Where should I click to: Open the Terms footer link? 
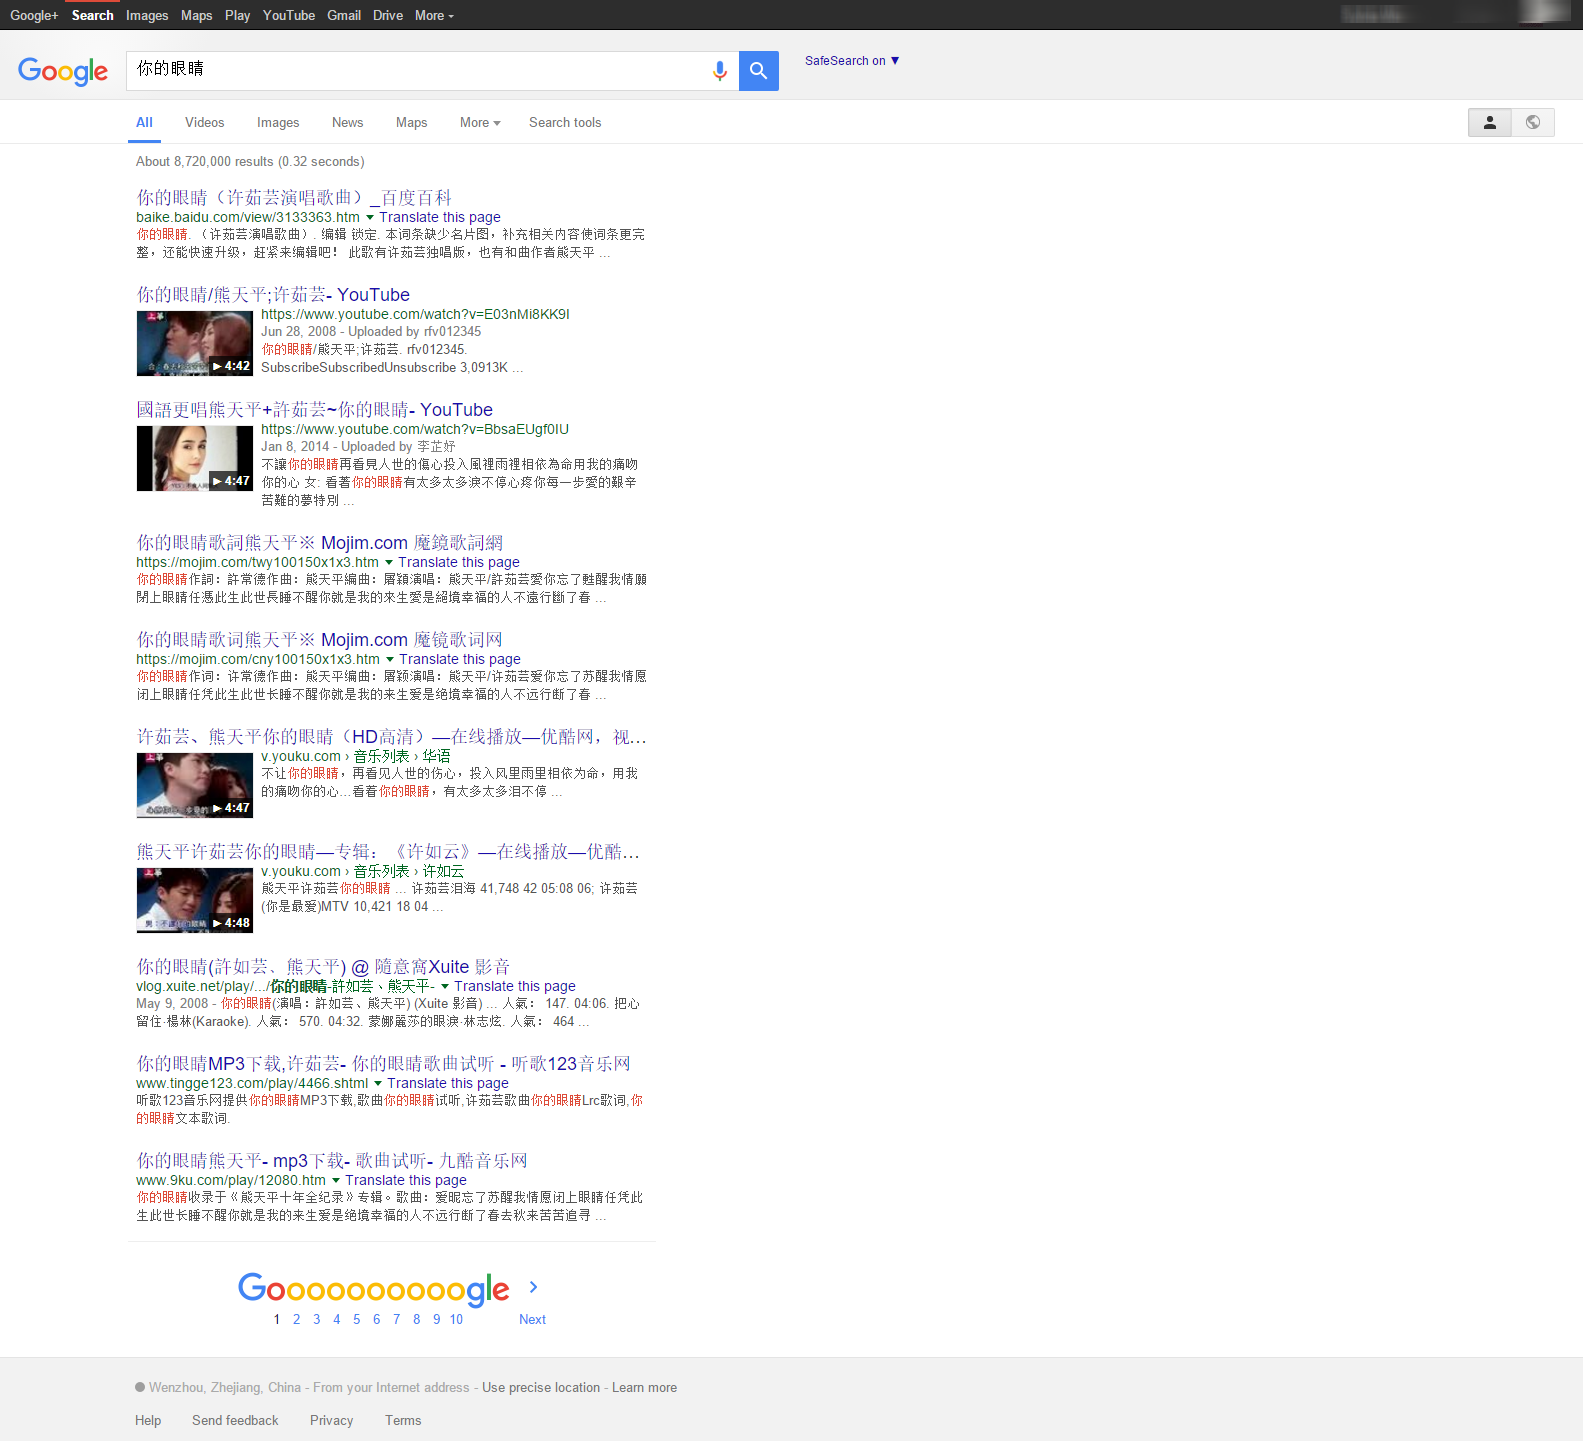point(403,1420)
